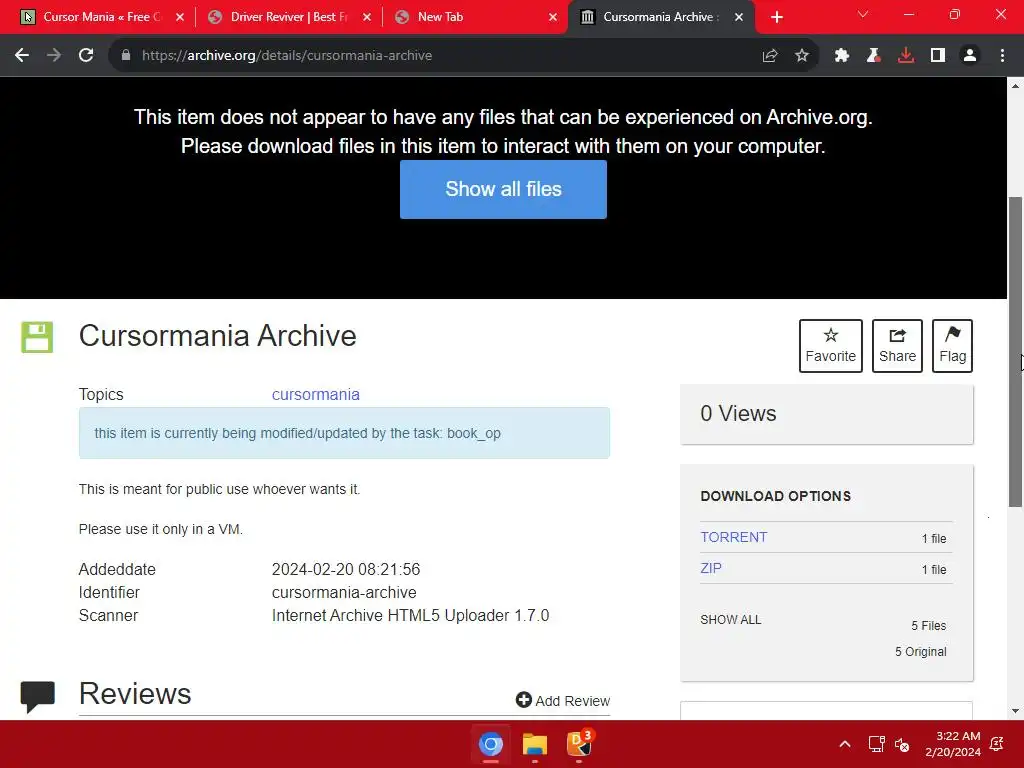Favorite this archive item
This screenshot has width=1024, height=768.
click(x=831, y=346)
